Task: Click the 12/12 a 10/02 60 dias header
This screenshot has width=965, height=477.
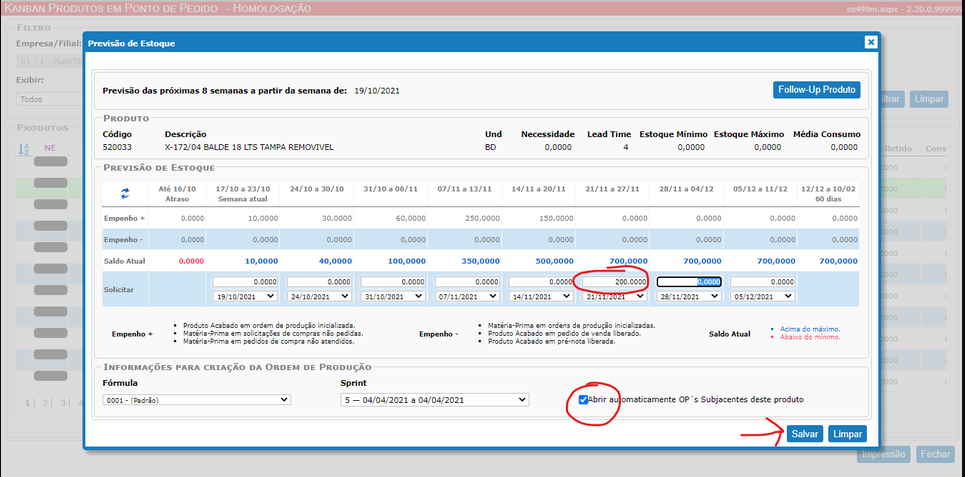Action: click(x=827, y=194)
